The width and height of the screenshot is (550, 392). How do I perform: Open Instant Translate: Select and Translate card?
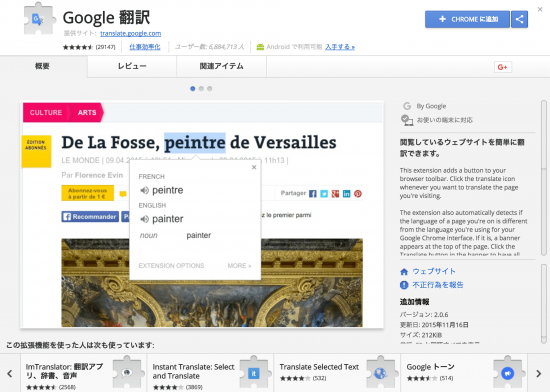click(x=210, y=373)
